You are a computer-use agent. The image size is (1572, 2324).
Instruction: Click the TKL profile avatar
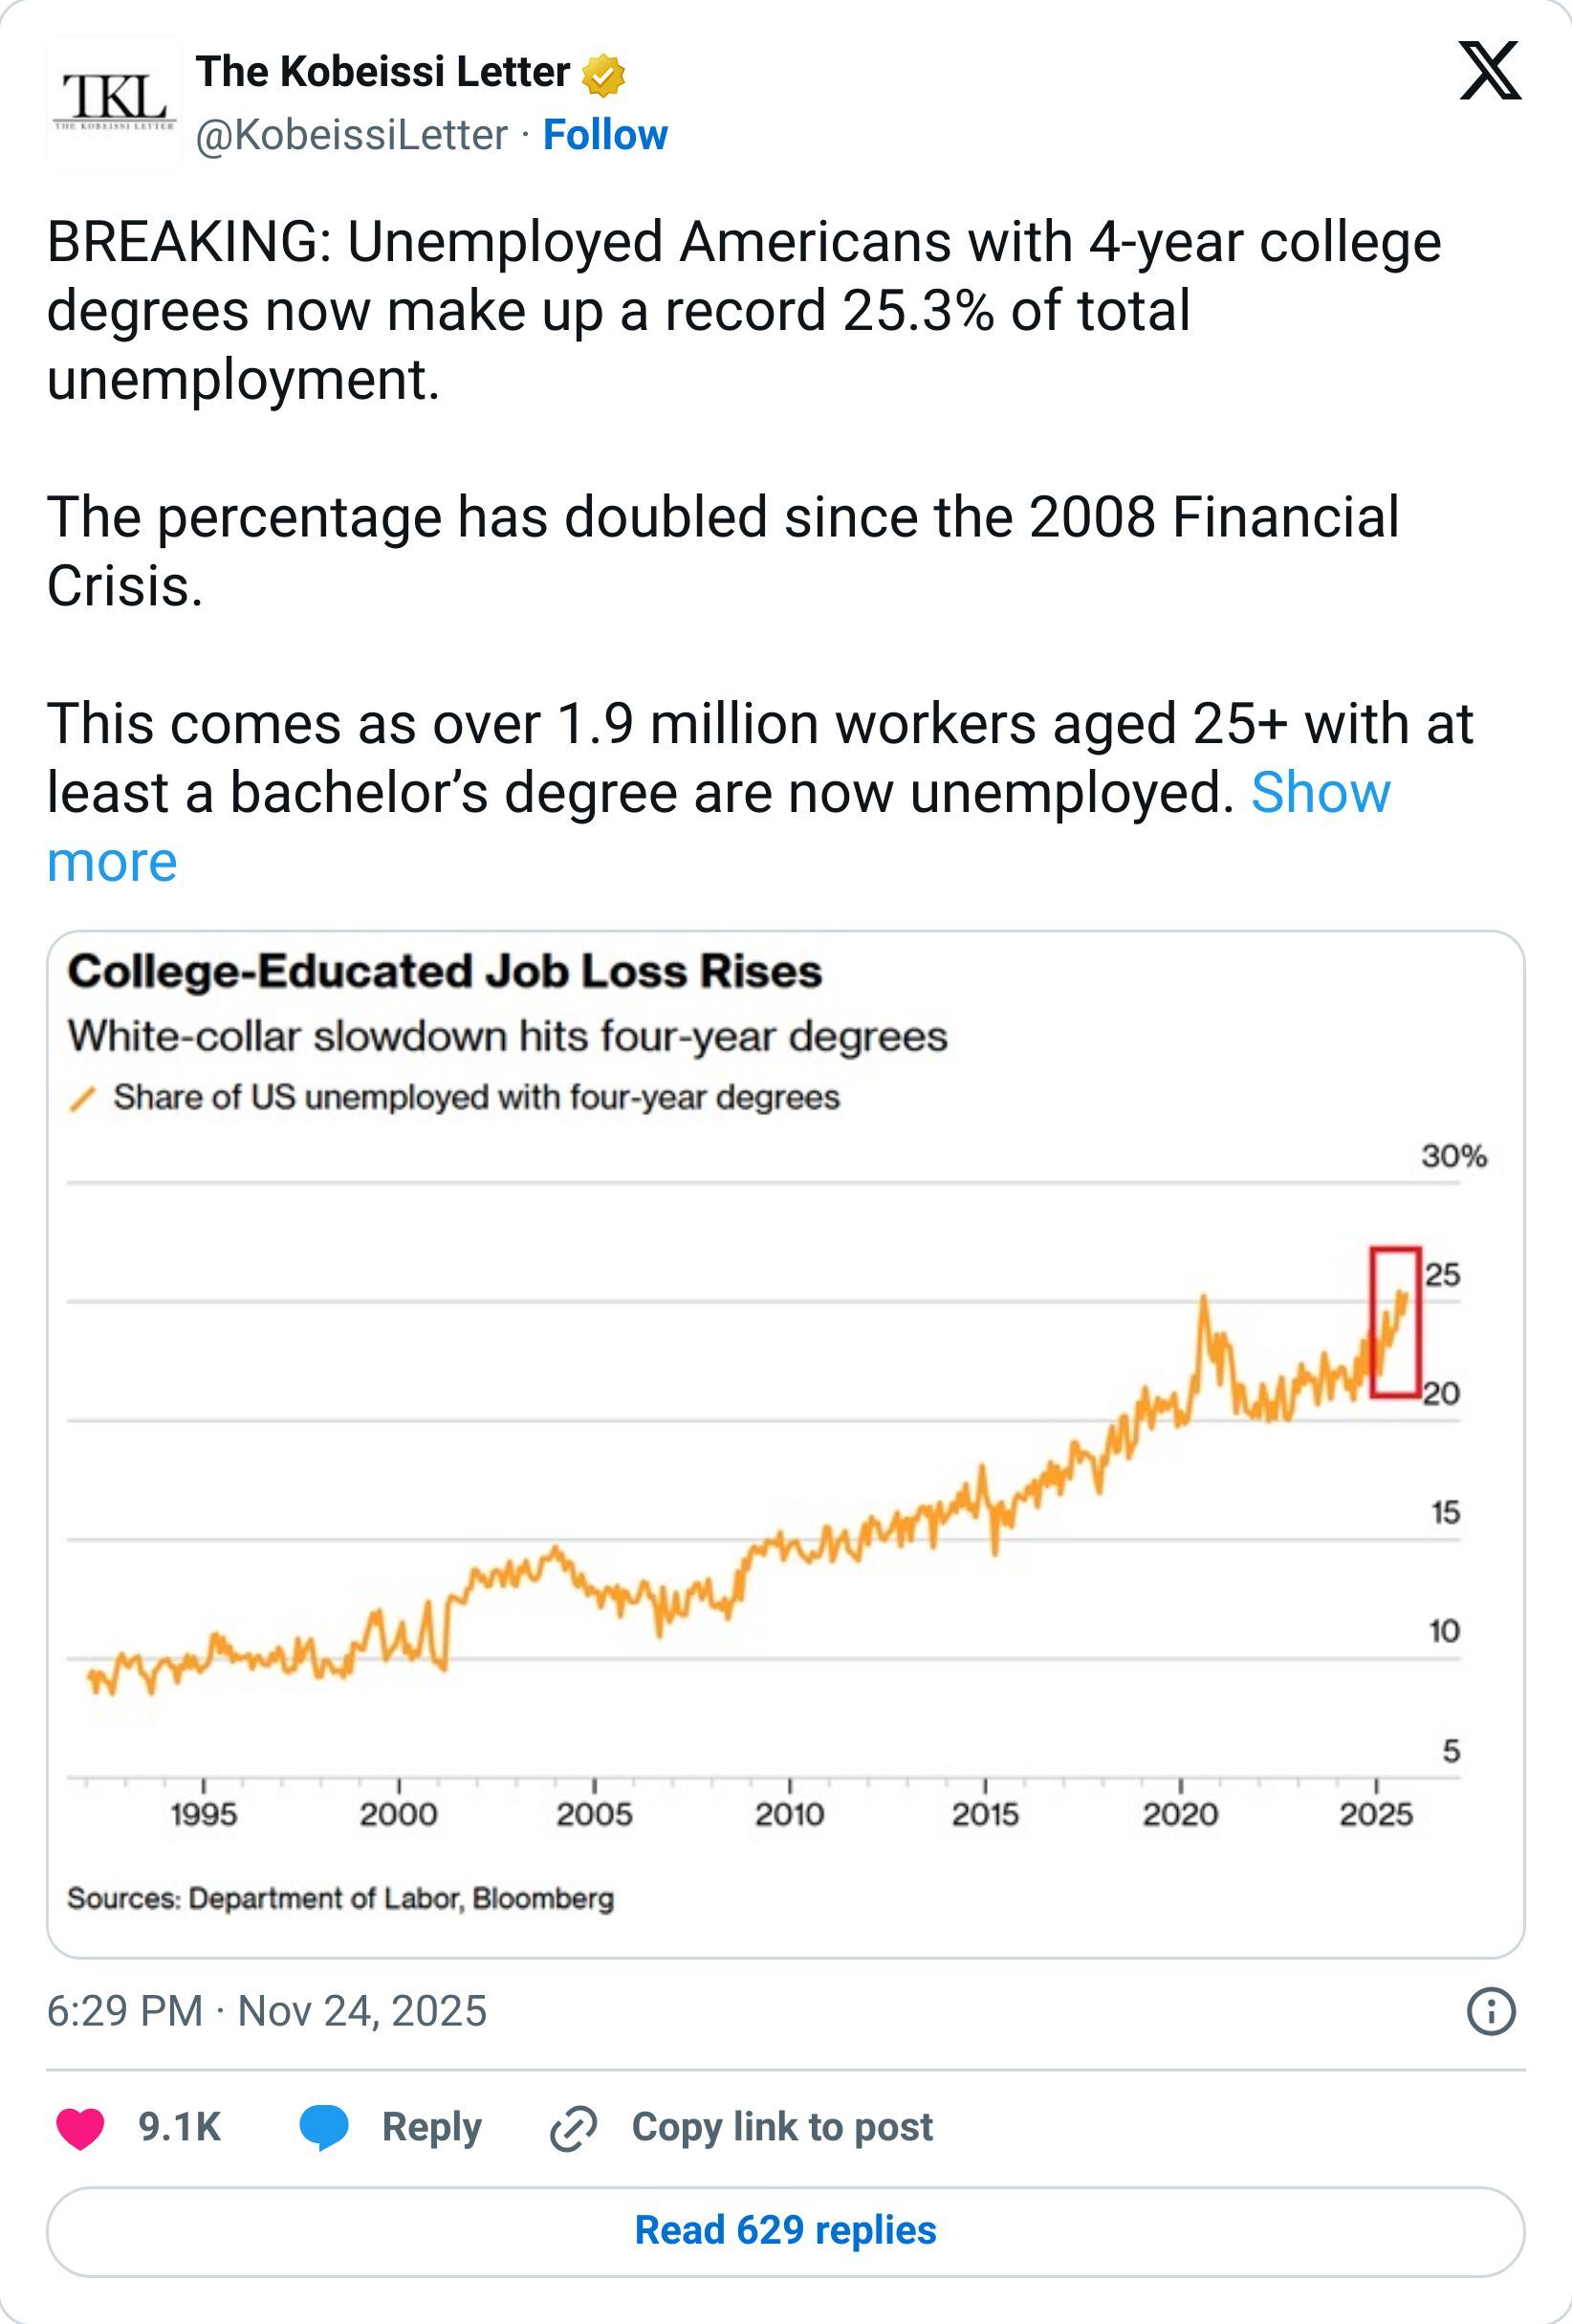coord(114,103)
